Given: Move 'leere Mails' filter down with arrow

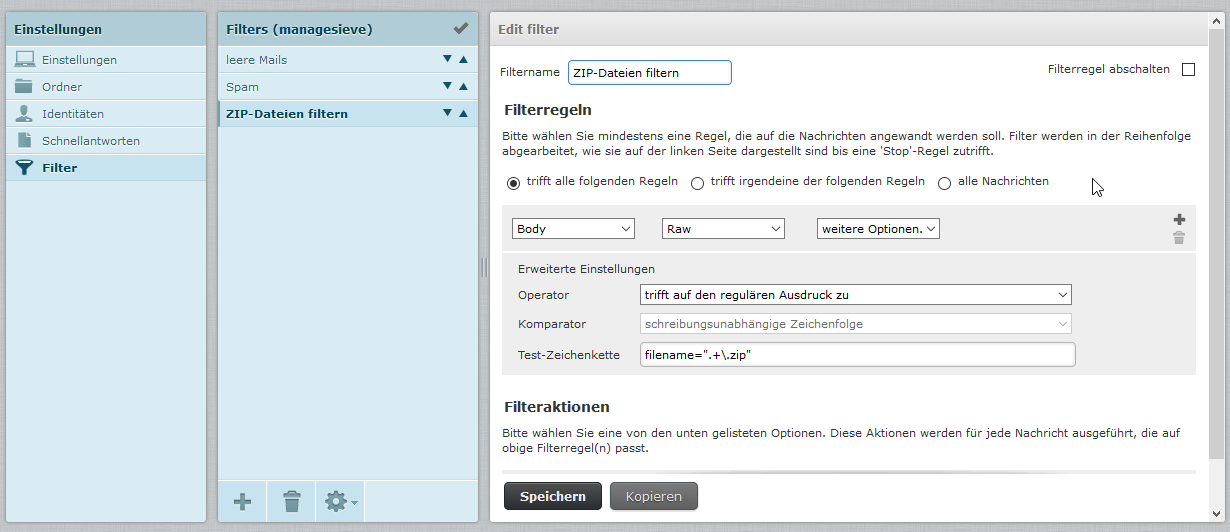Looking at the screenshot, I should 448,60.
